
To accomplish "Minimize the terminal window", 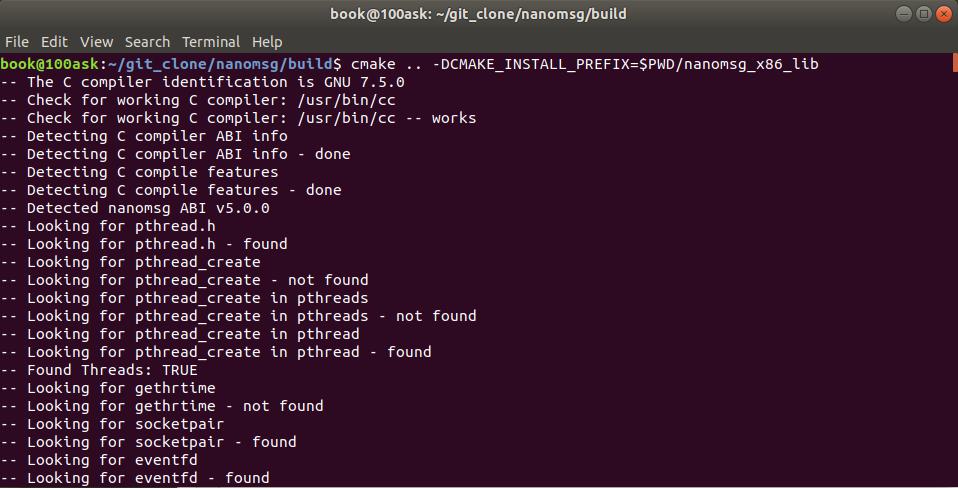I will [x=904, y=13].
